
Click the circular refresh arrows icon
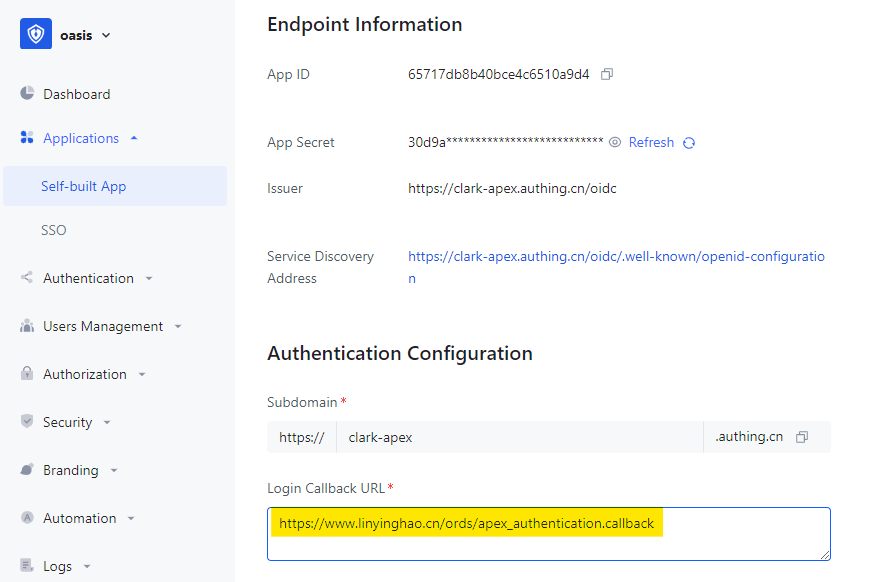pos(689,143)
